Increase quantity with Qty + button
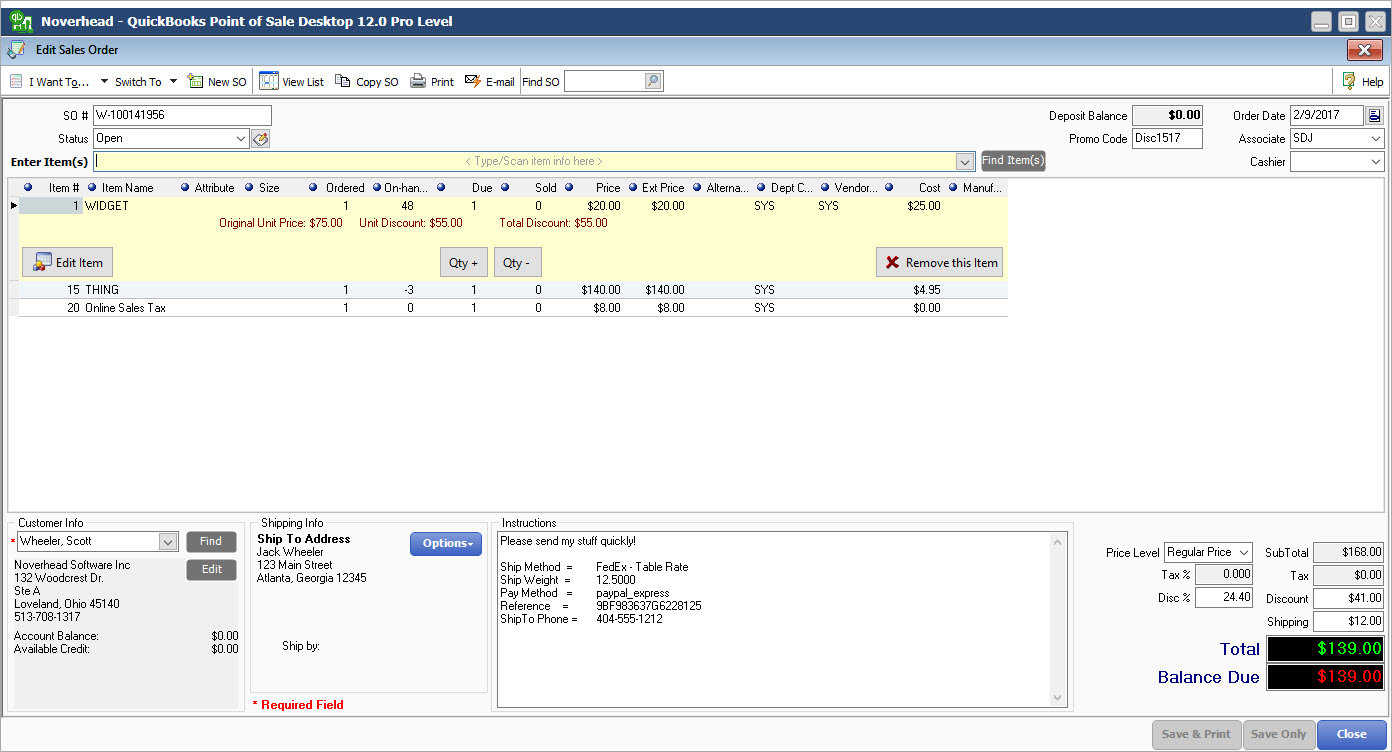 (464, 263)
